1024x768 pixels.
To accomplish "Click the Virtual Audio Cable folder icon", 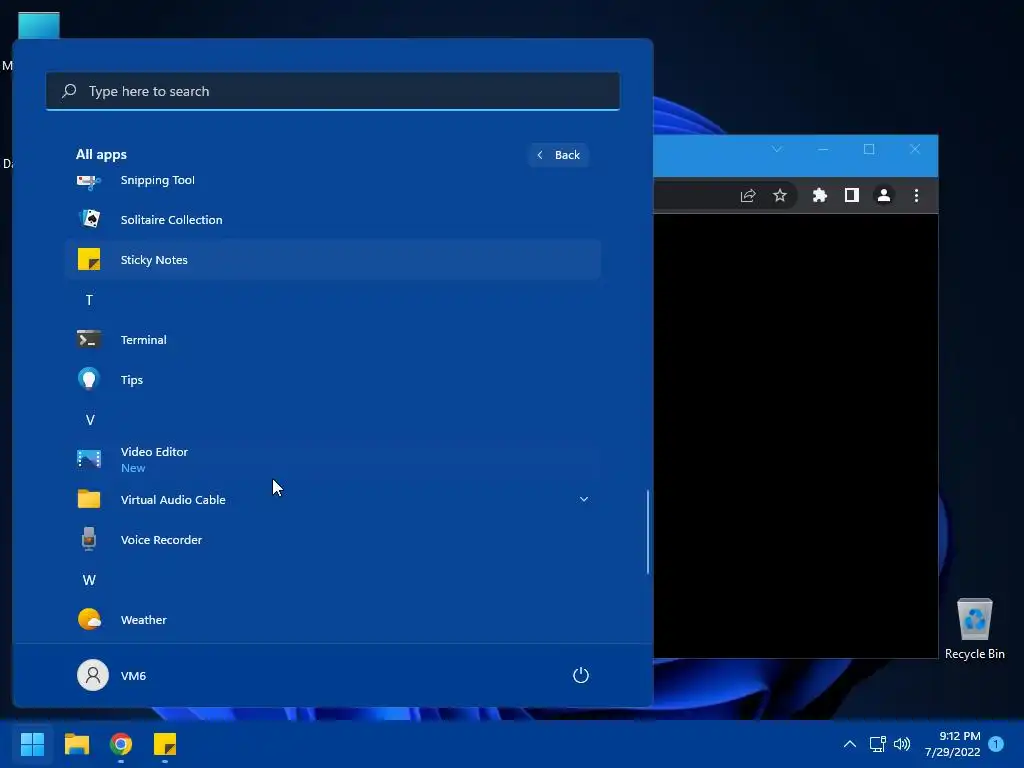I will (x=89, y=499).
